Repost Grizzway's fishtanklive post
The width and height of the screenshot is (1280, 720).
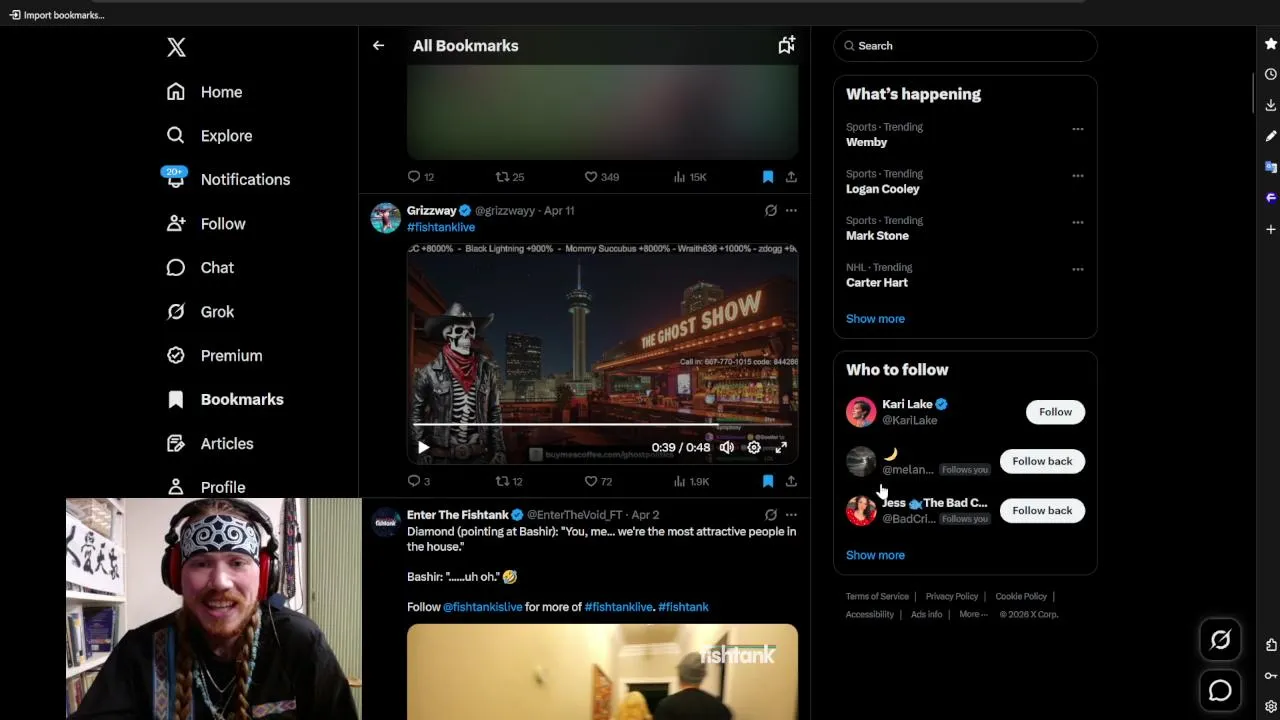(509, 481)
